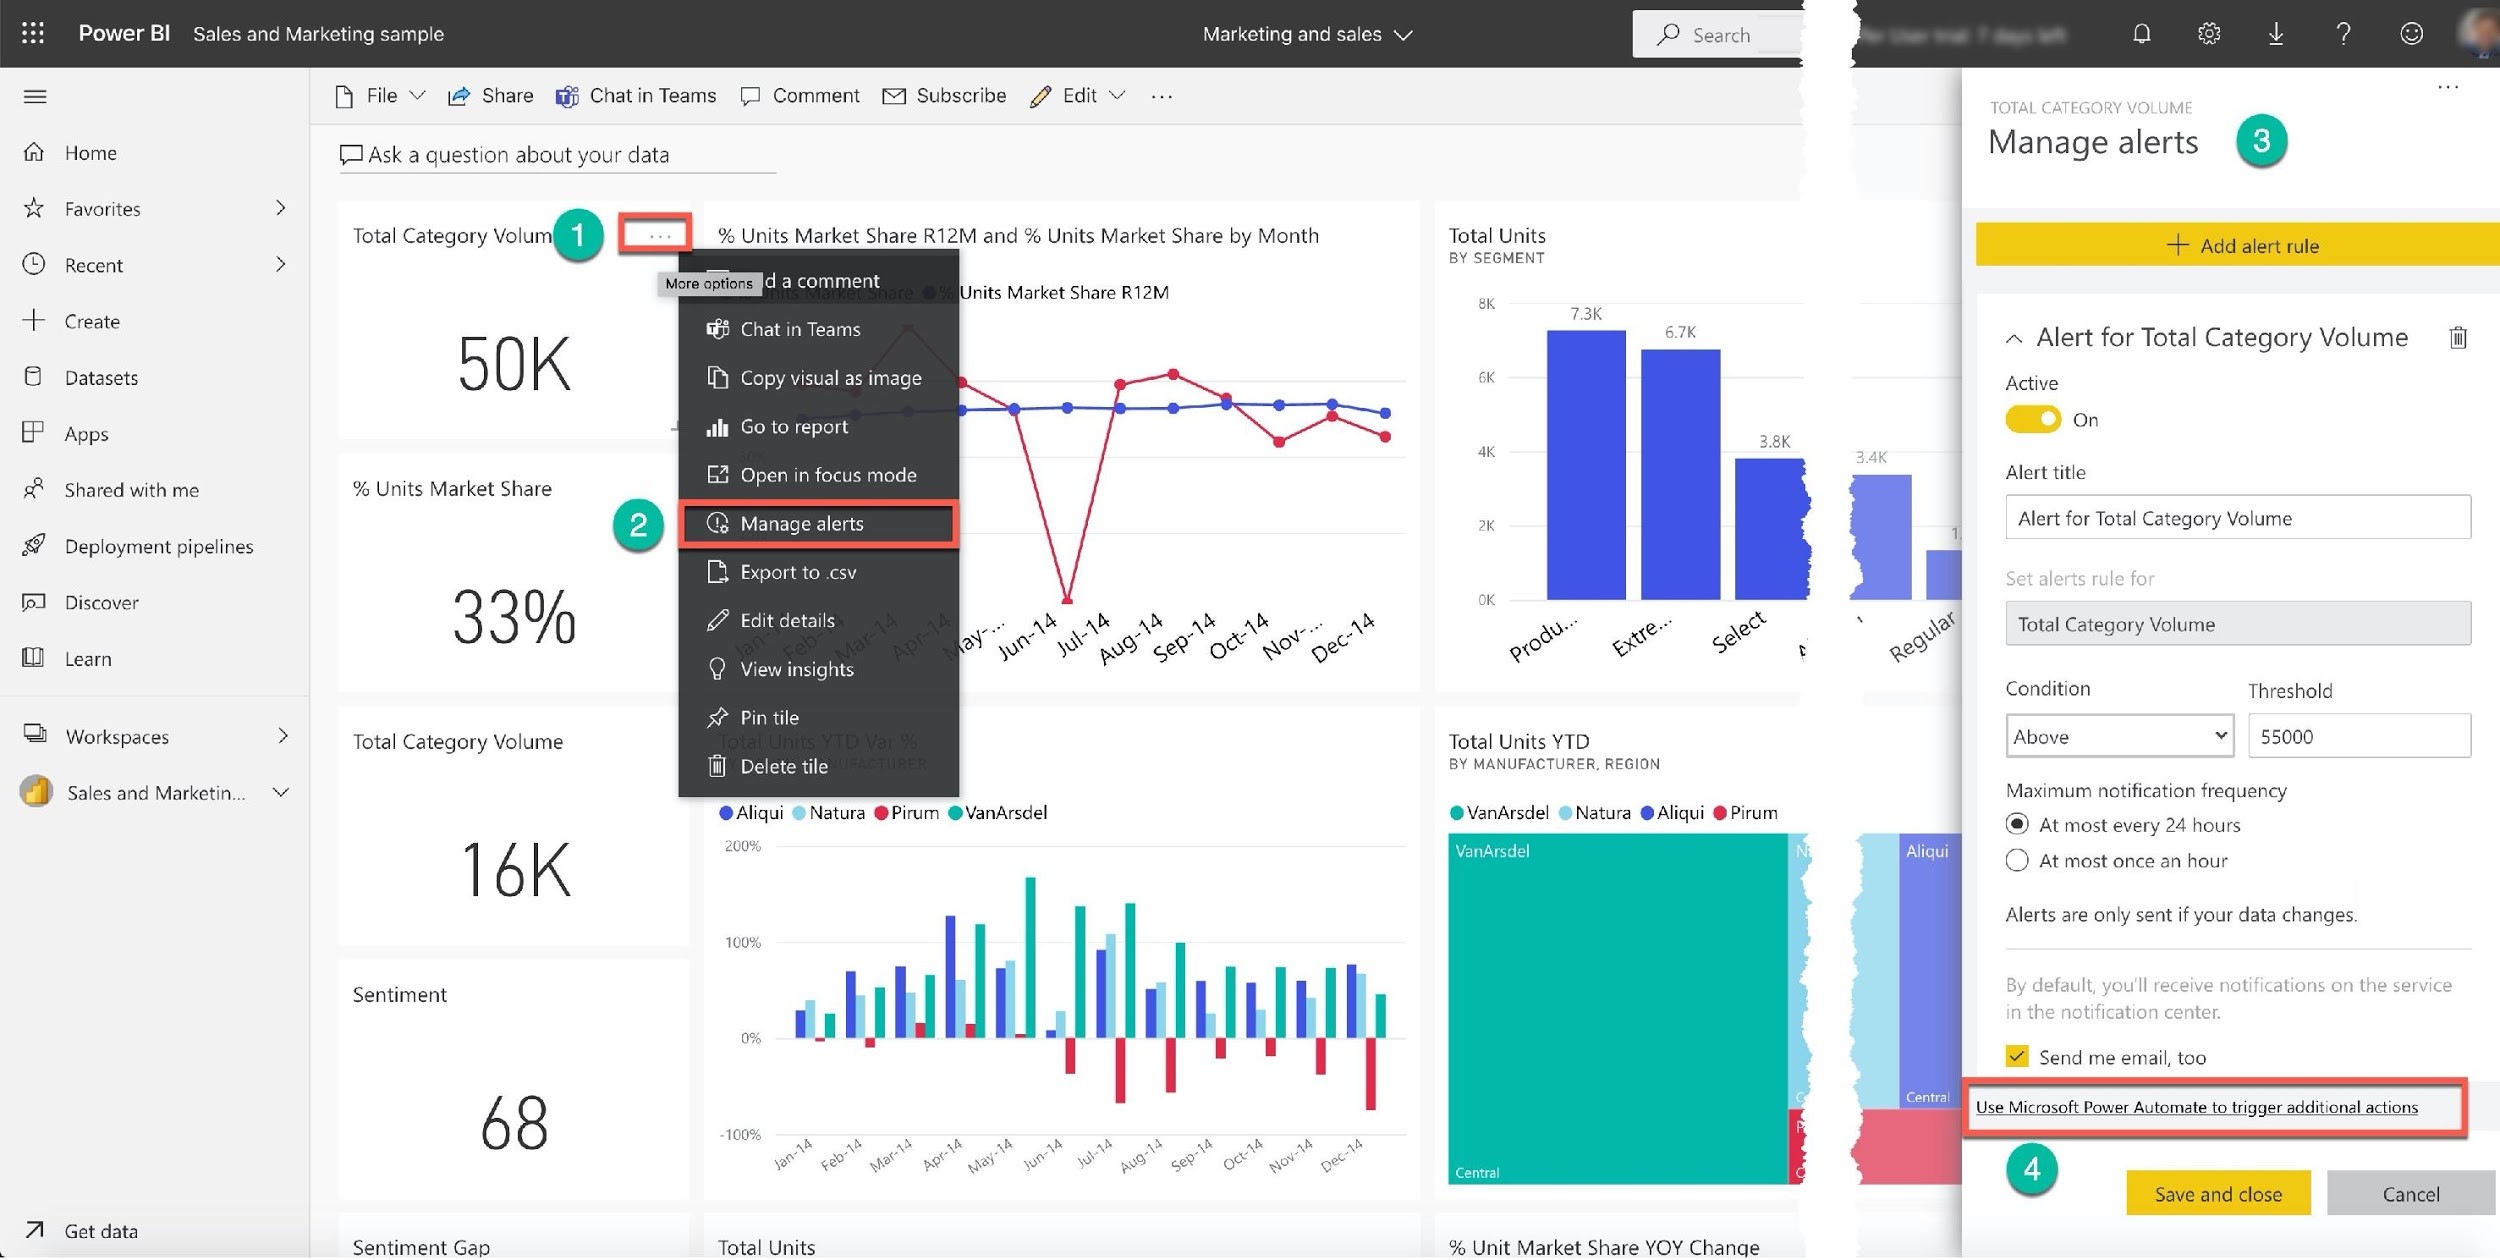
Task: Click Save and close button
Action: tap(2217, 1195)
